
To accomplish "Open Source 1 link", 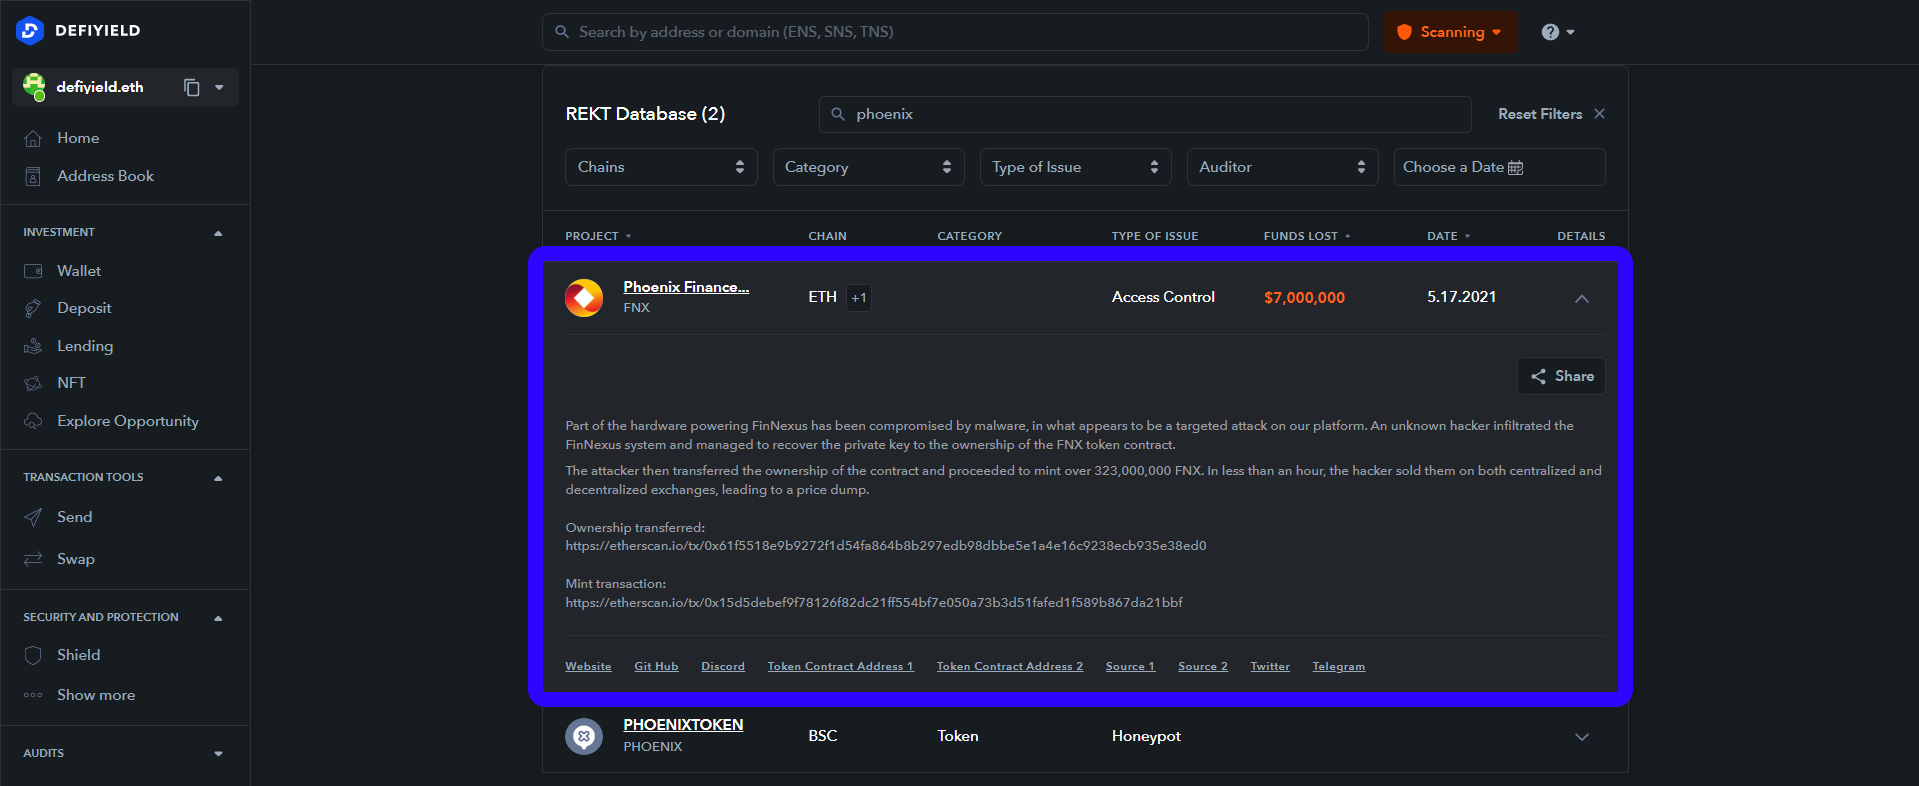I will click(1130, 667).
